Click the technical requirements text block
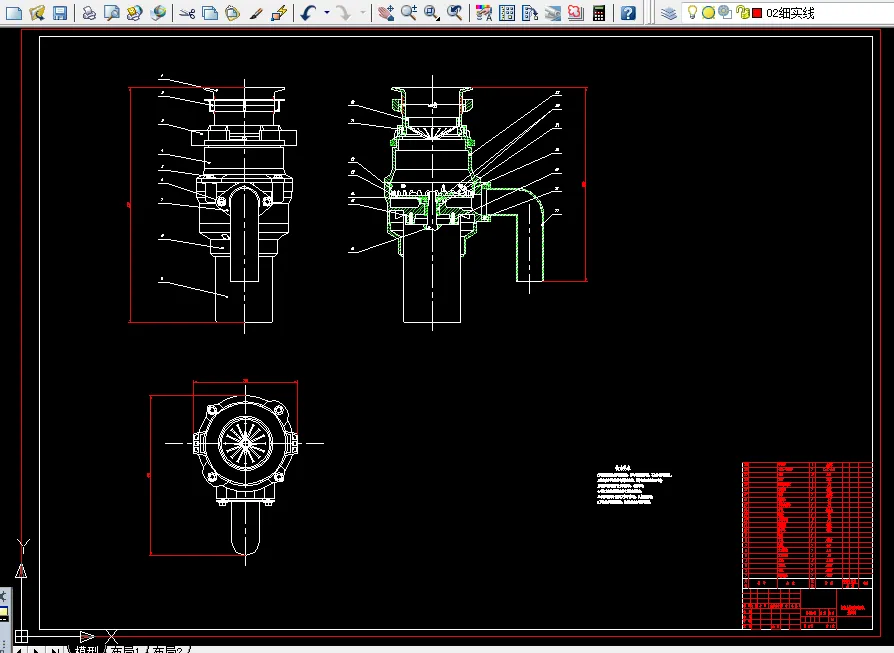894x653 pixels. (x=634, y=485)
